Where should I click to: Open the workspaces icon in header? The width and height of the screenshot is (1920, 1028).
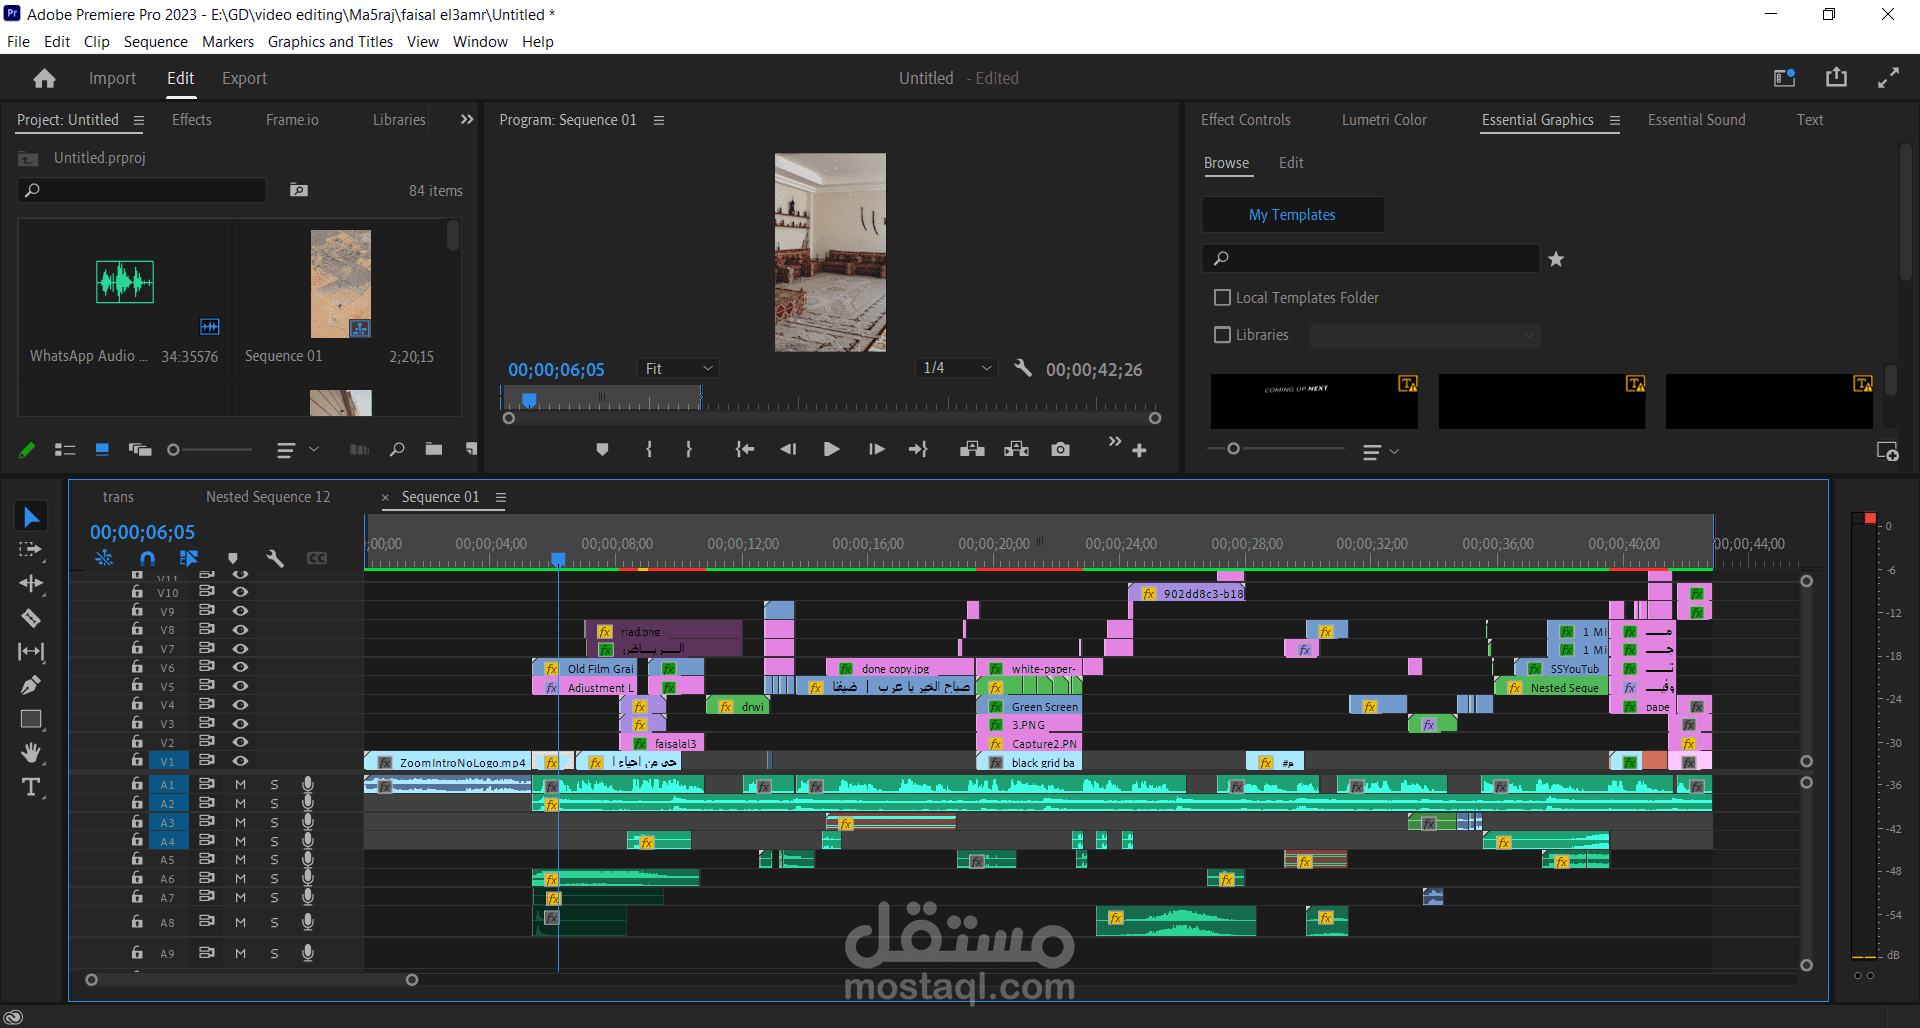coord(1785,78)
